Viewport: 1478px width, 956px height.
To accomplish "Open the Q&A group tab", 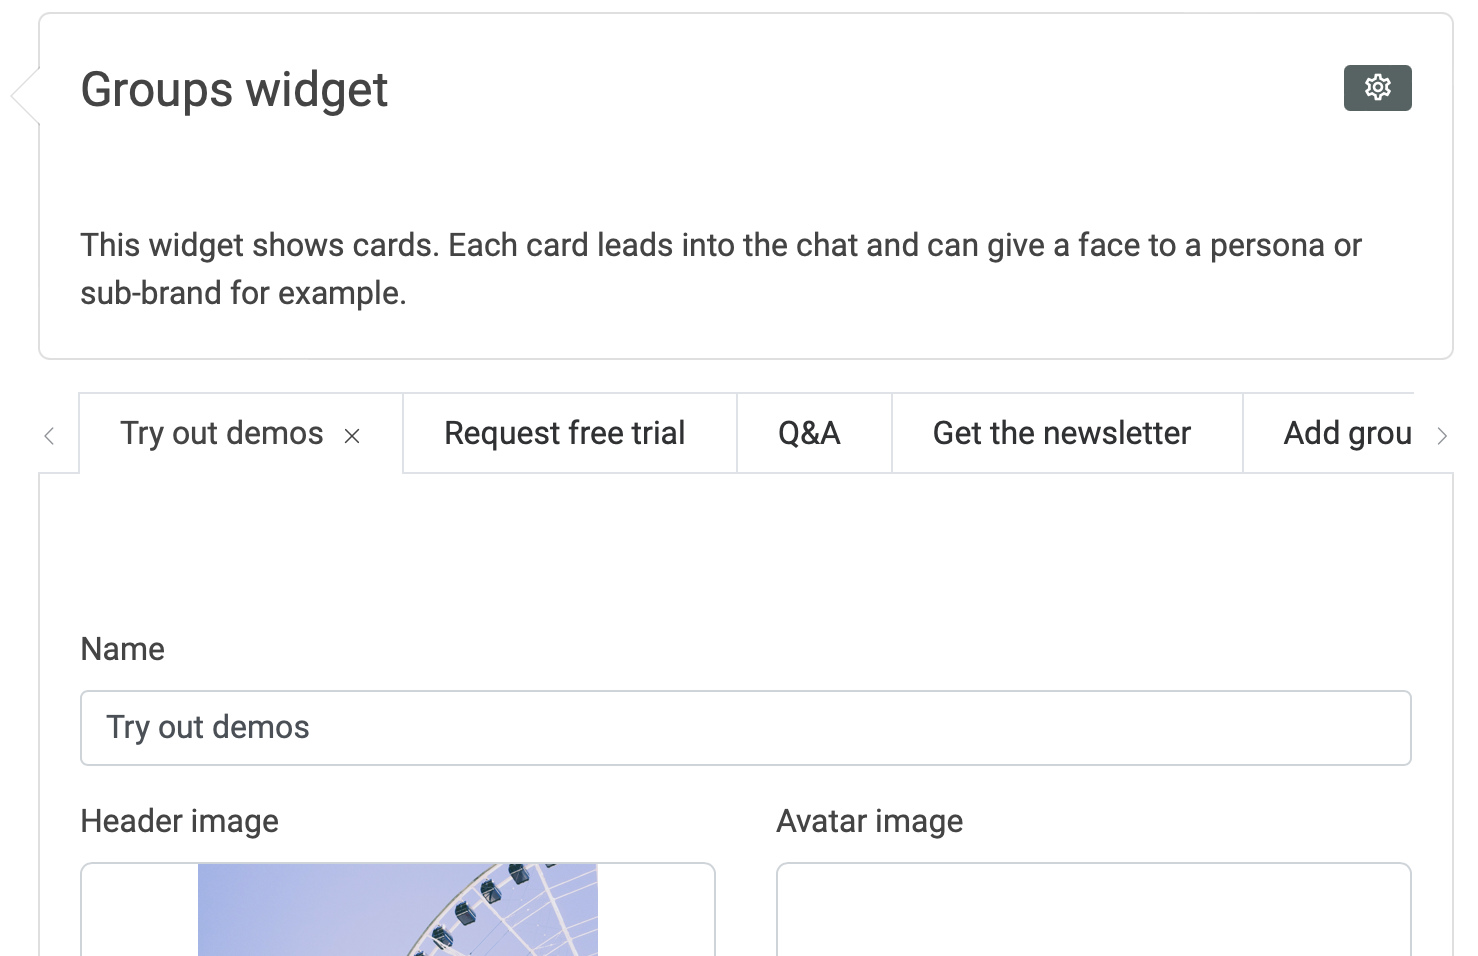I will [809, 433].
